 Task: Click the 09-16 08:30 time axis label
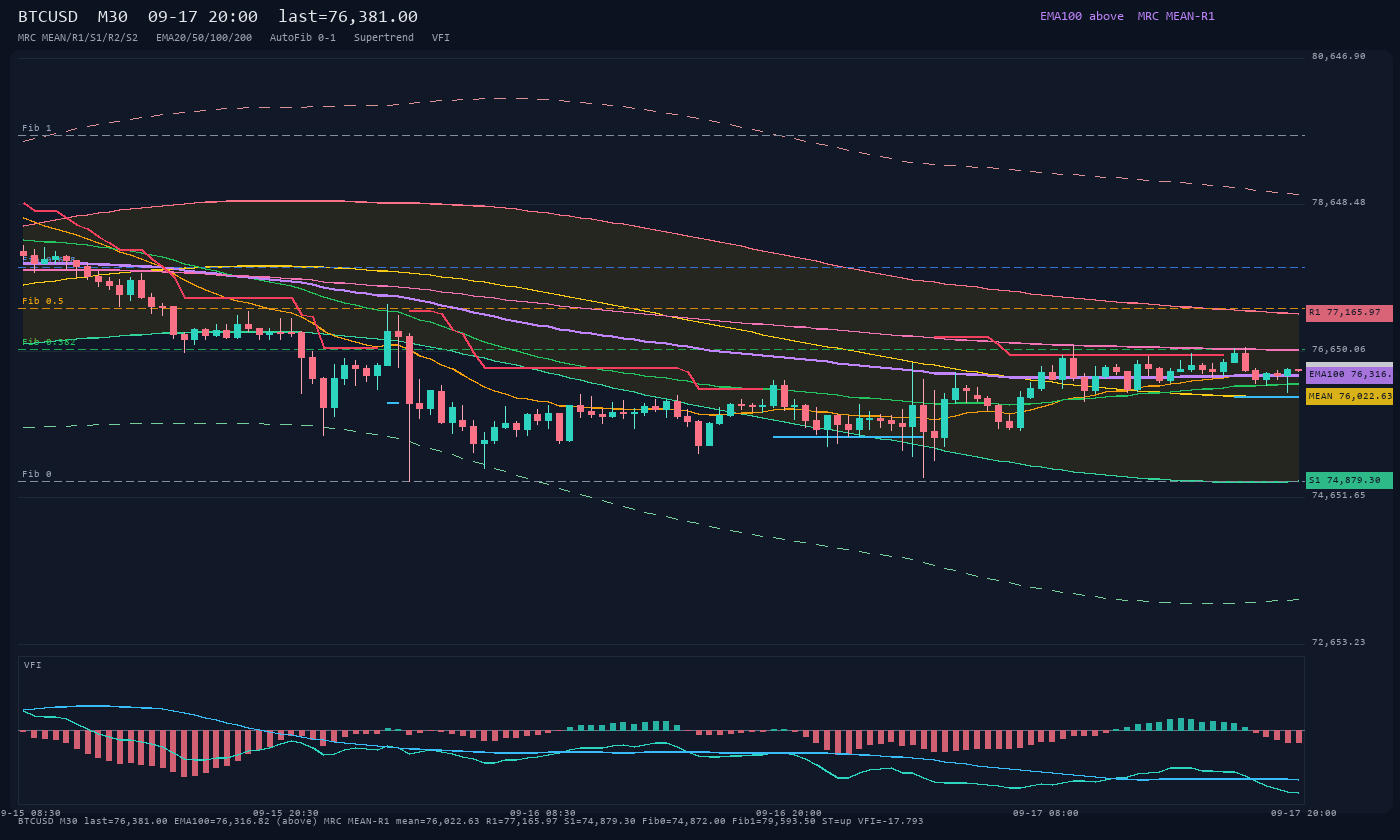(543, 813)
